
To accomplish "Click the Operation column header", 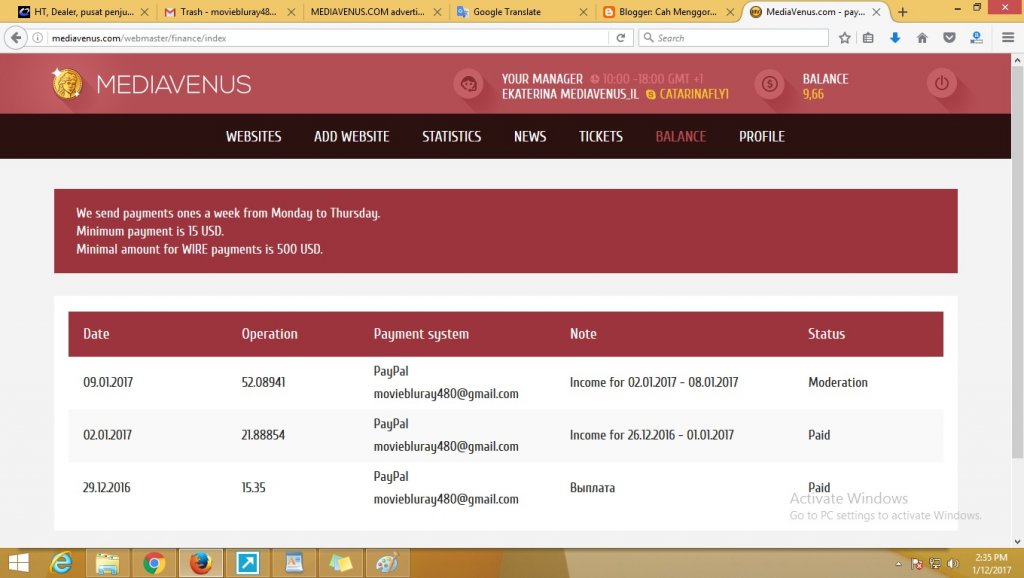I will (269, 334).
